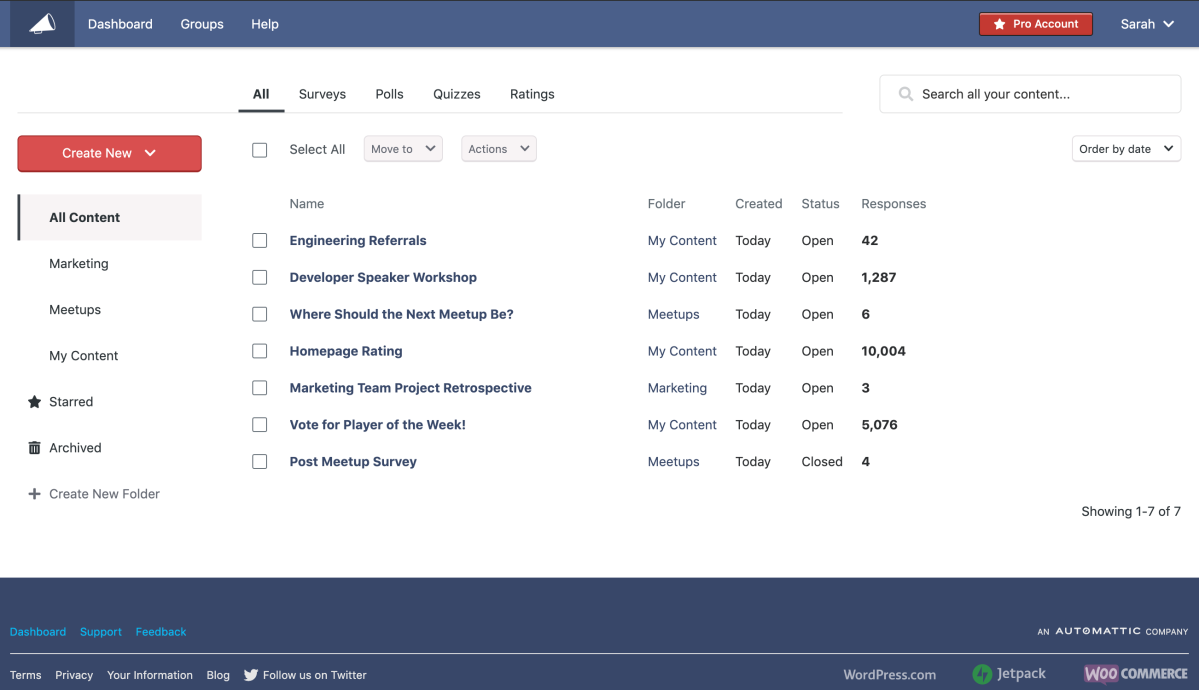Open the Post Meetup Survey item
The width and height of the screenshot is (1199, 690).
point(353,461)
